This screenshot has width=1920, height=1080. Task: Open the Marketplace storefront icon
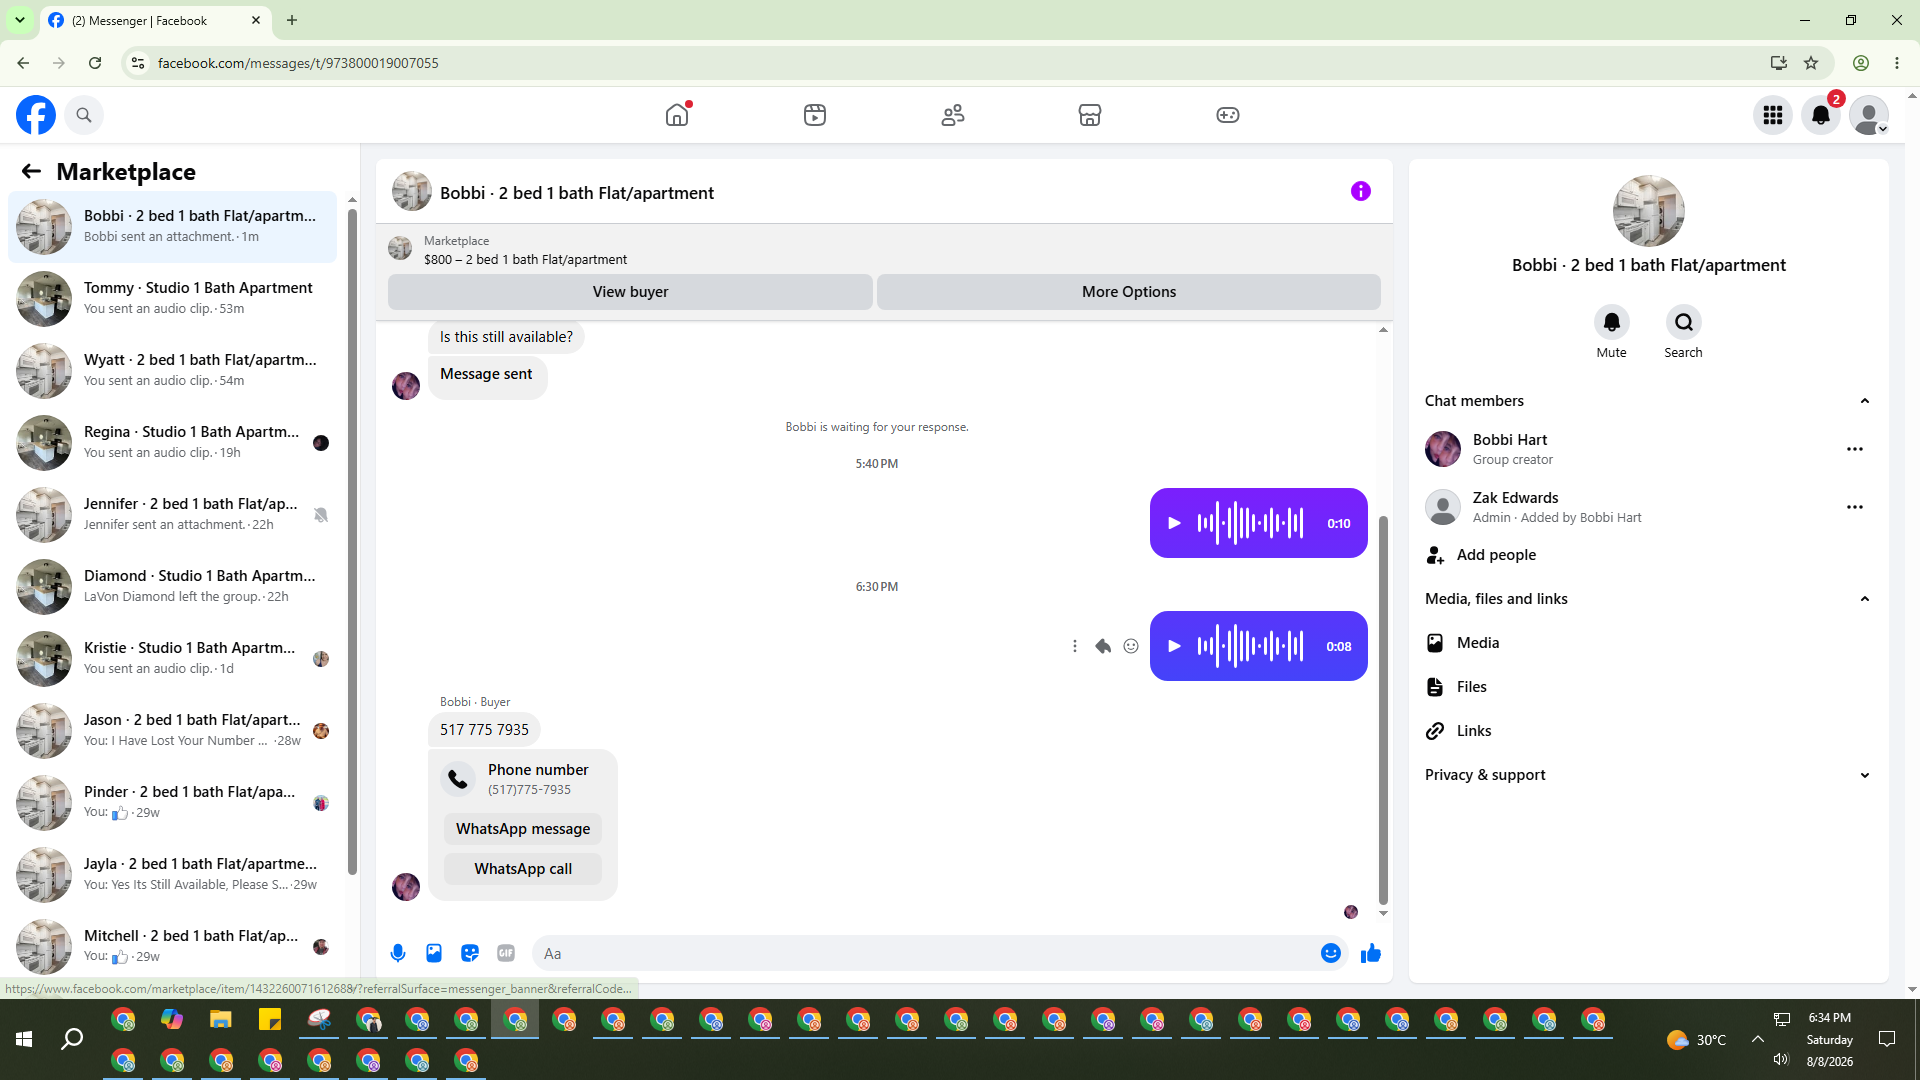1090,115
